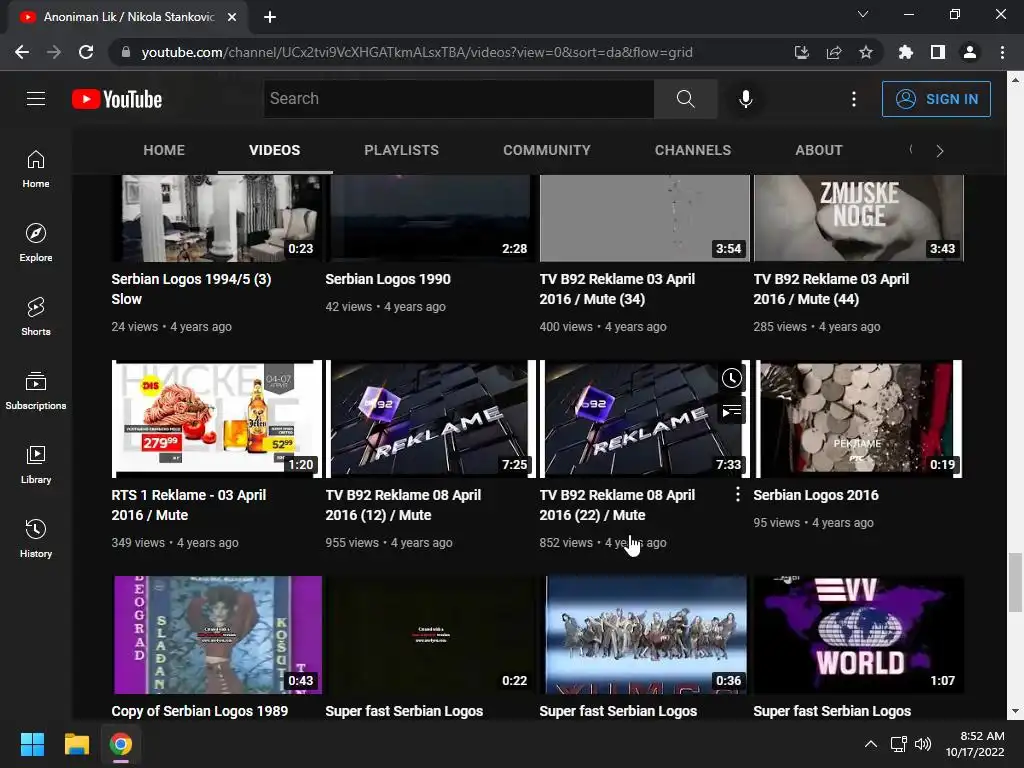Click the SIGN IN button
The width and height of the screenshot is (1024, 768).
coord(936,99)
